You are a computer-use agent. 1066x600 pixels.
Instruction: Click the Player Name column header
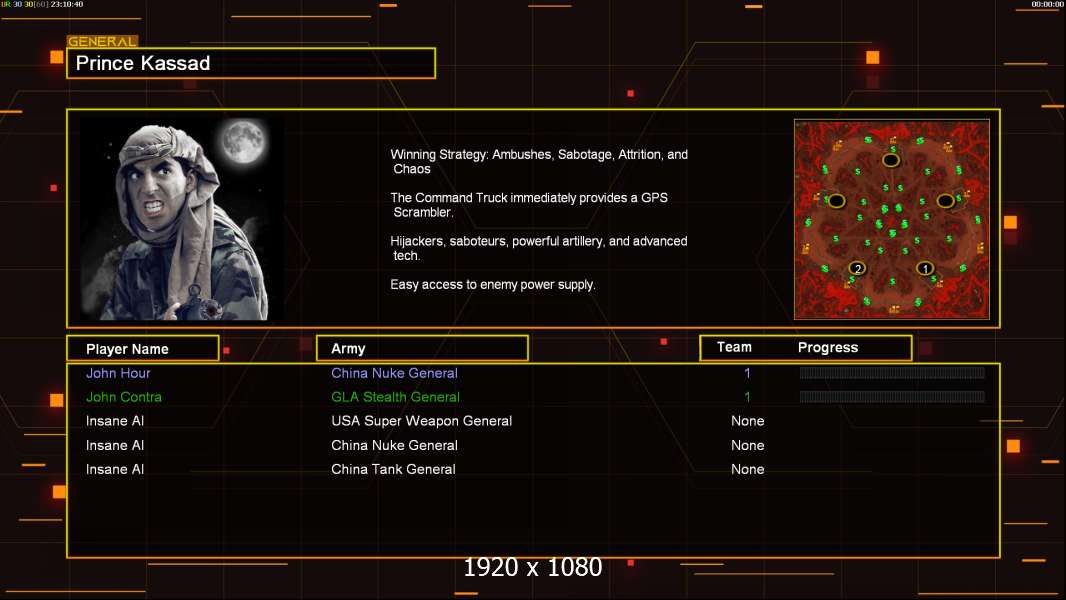tap(143, 349)
